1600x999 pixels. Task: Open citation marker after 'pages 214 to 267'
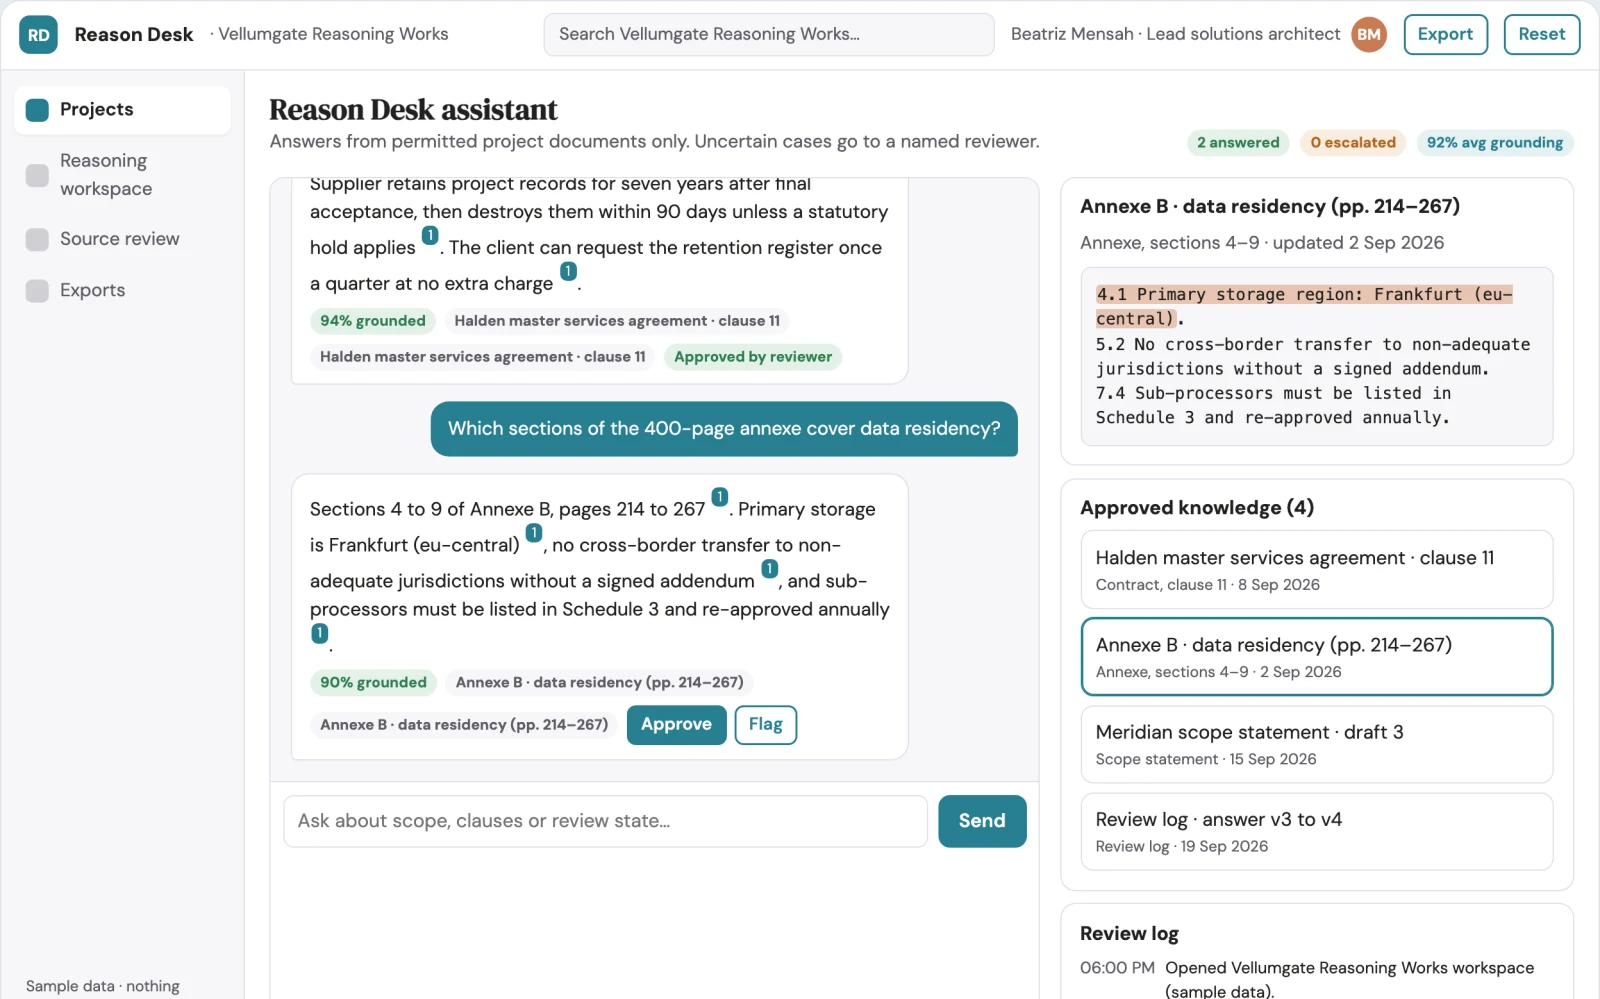tap(720, 497)
